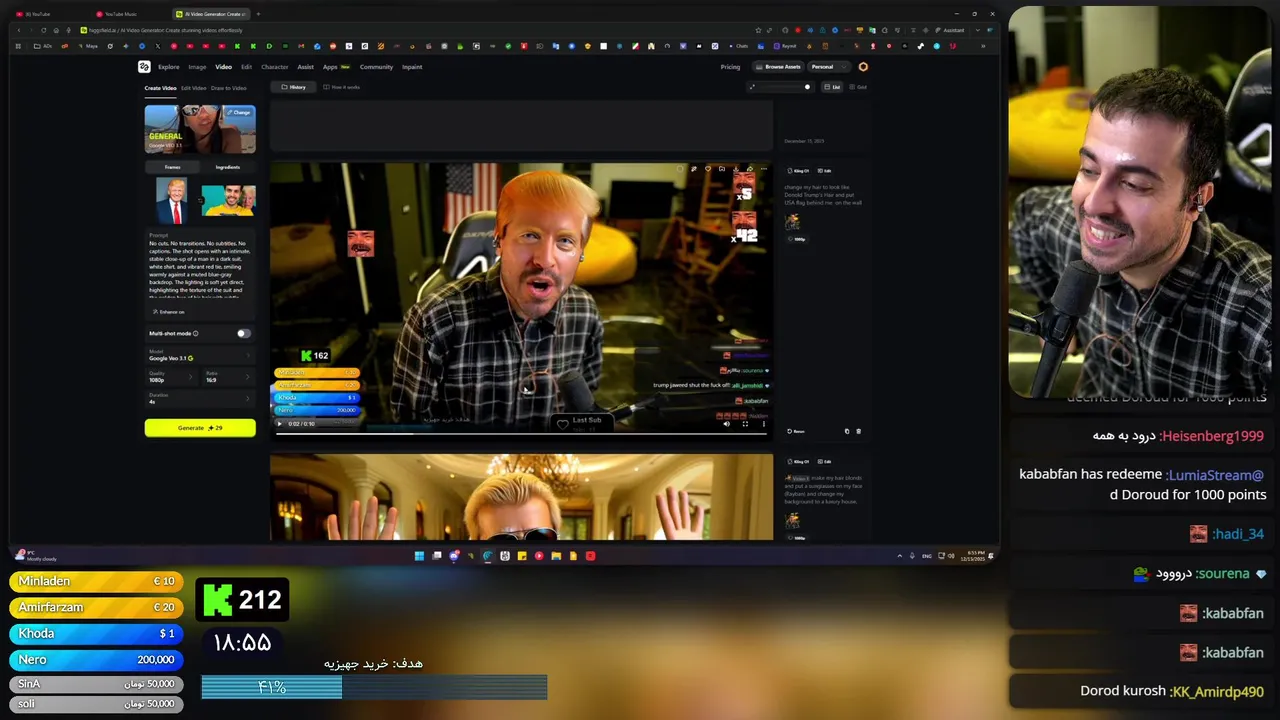
Task: Open the three-dot more menu on video
Action: (764, 169)
